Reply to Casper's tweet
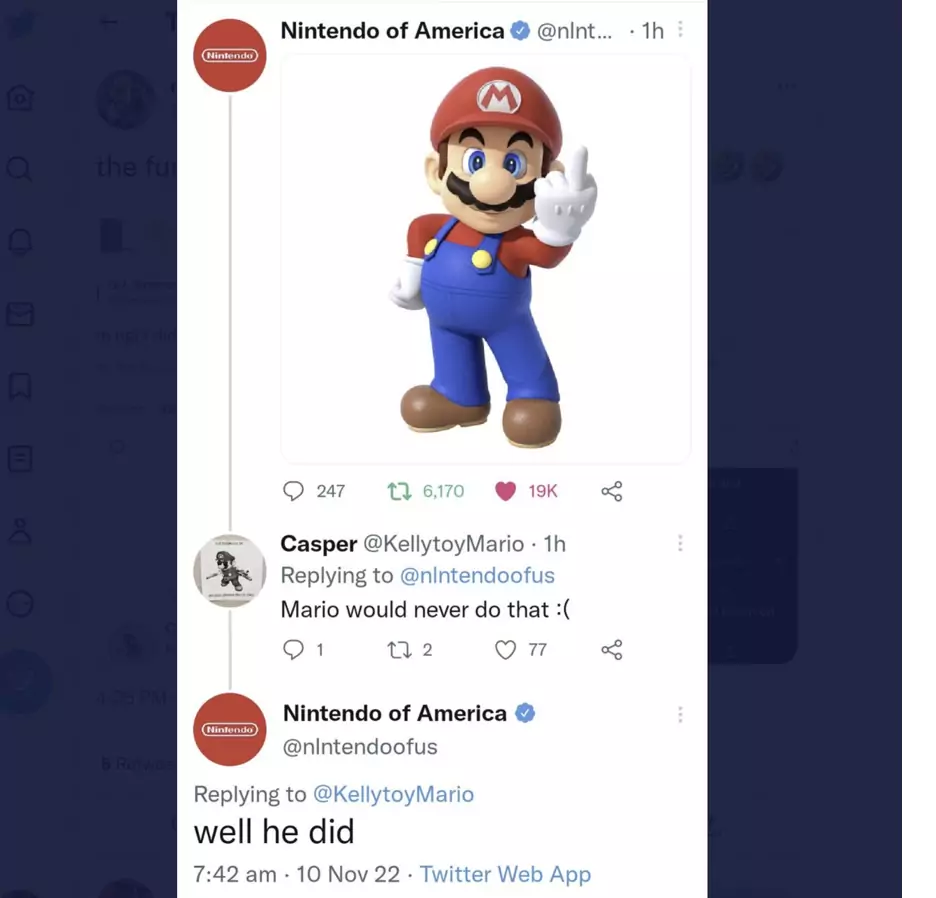This screenshot has width=936, height=898. 293,650
